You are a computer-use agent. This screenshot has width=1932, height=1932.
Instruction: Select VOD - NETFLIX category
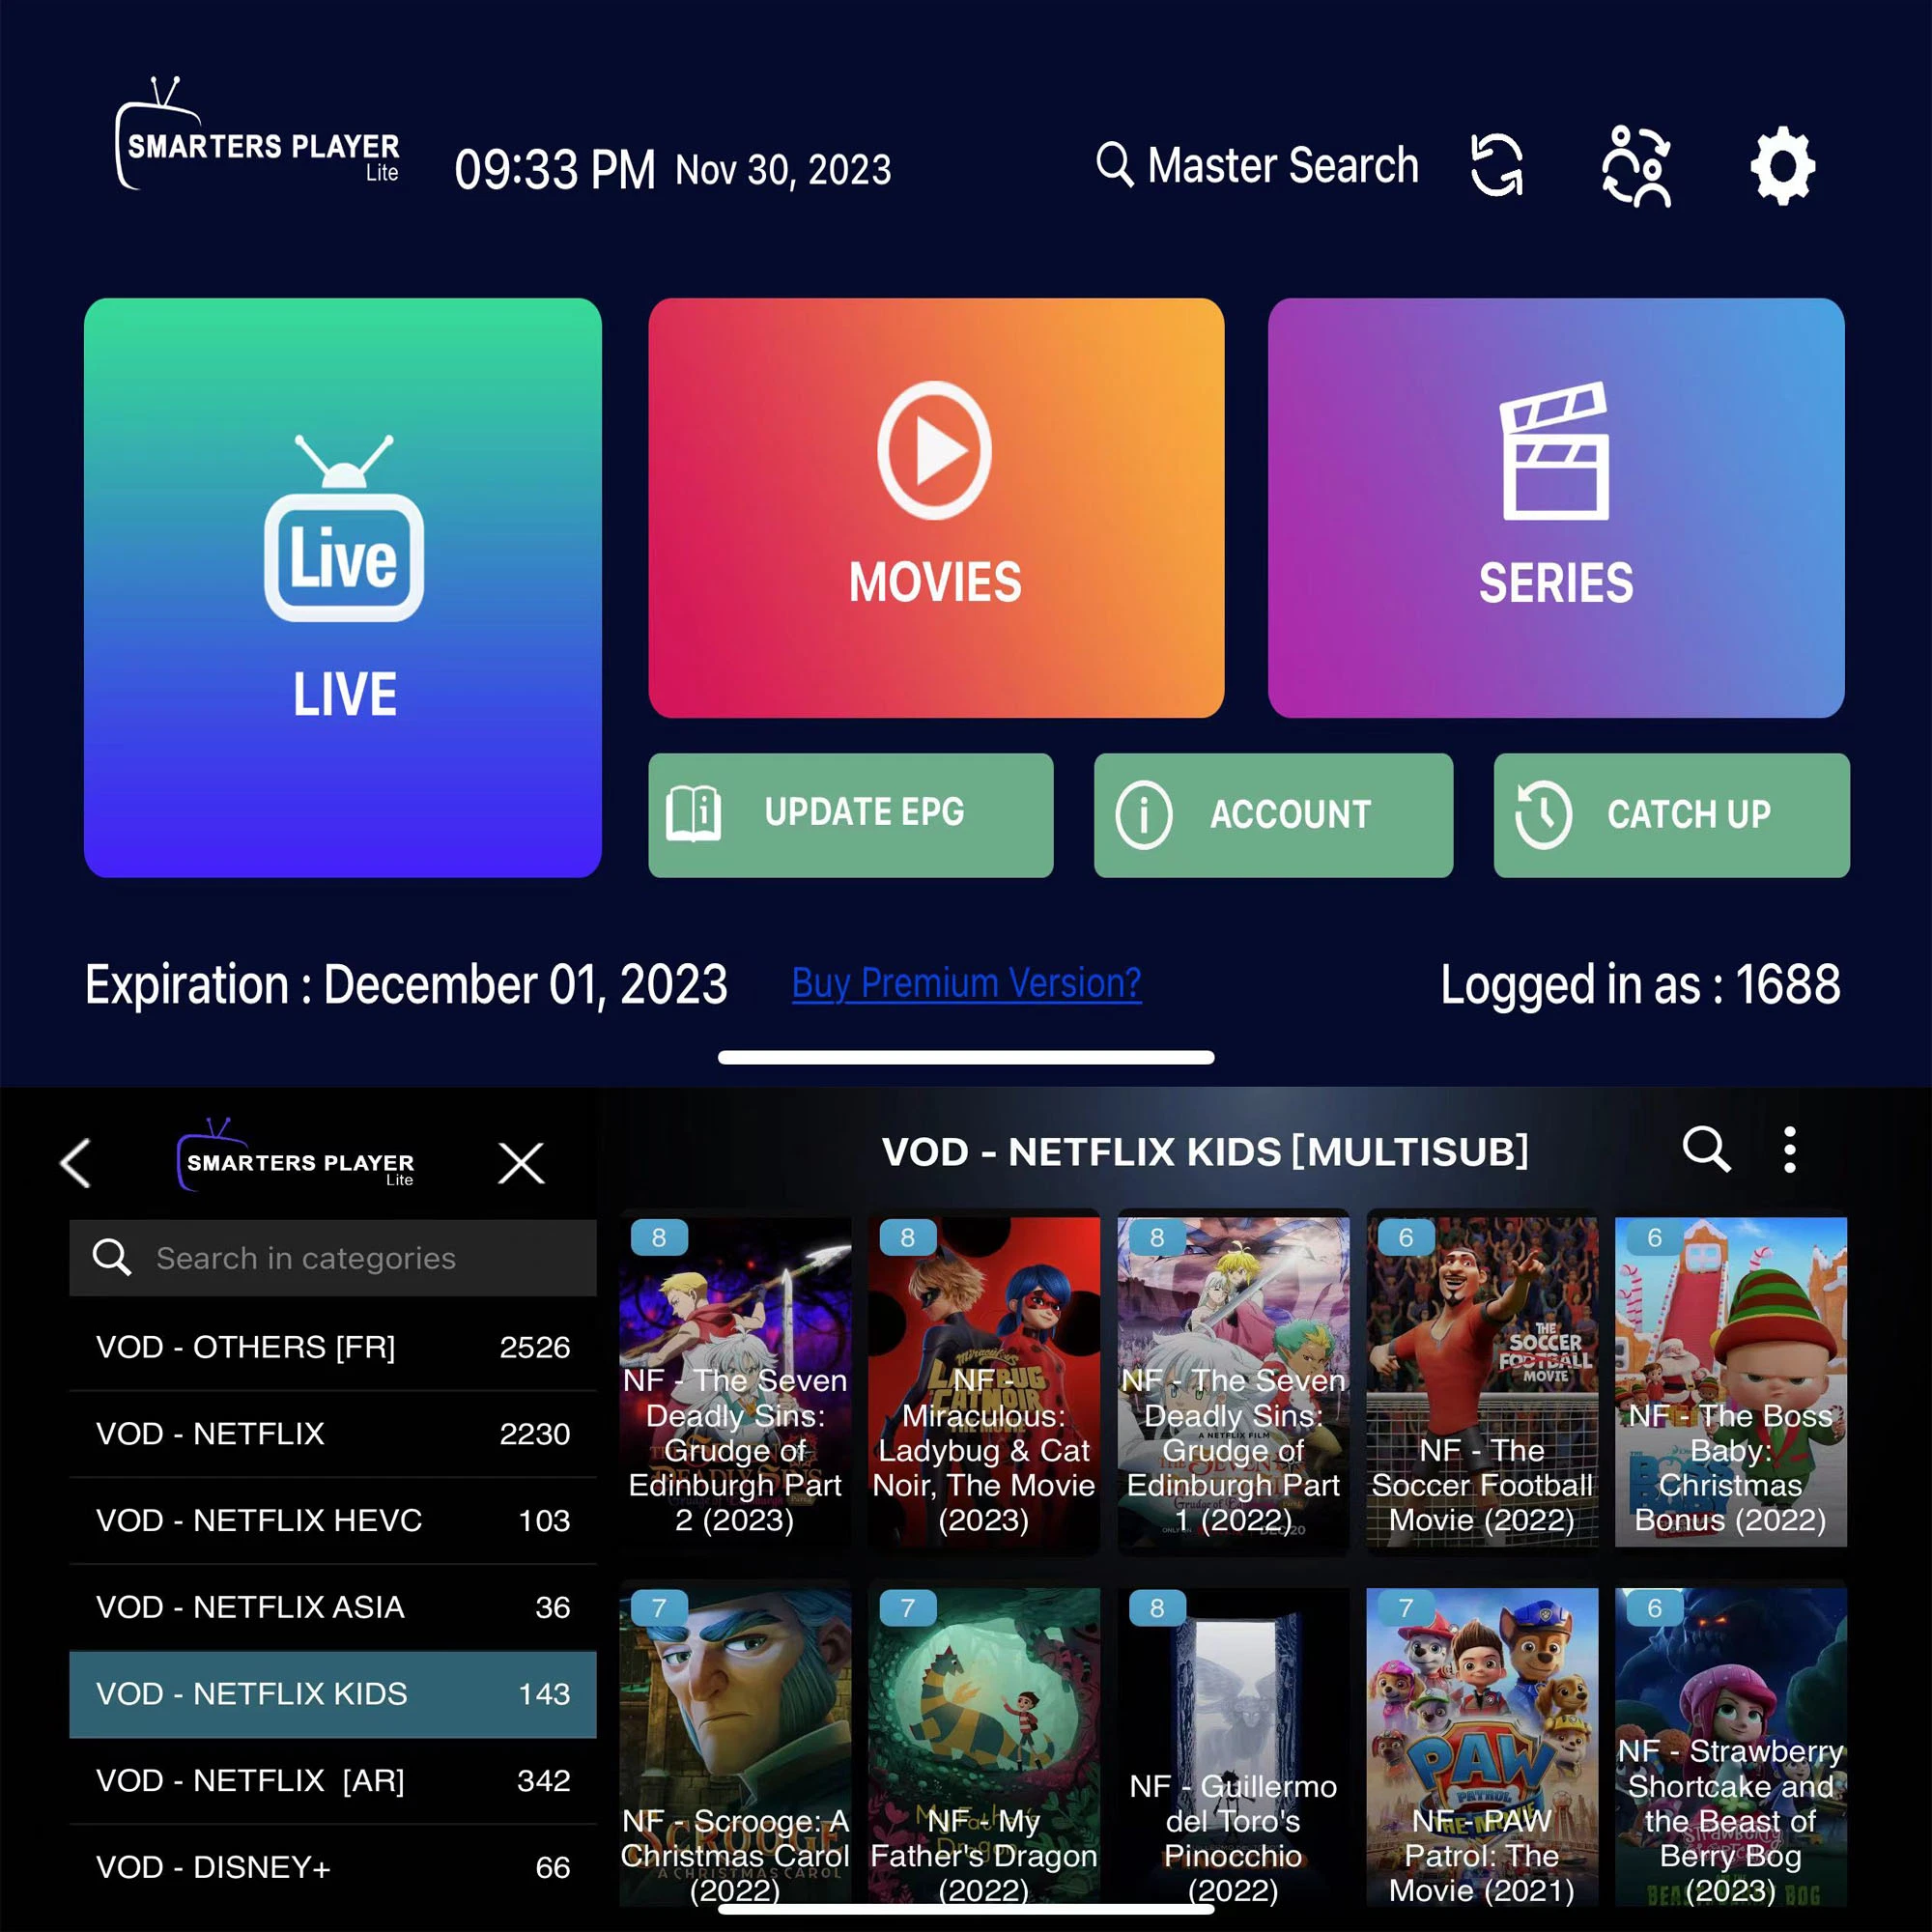click(x=334, y=1434)
